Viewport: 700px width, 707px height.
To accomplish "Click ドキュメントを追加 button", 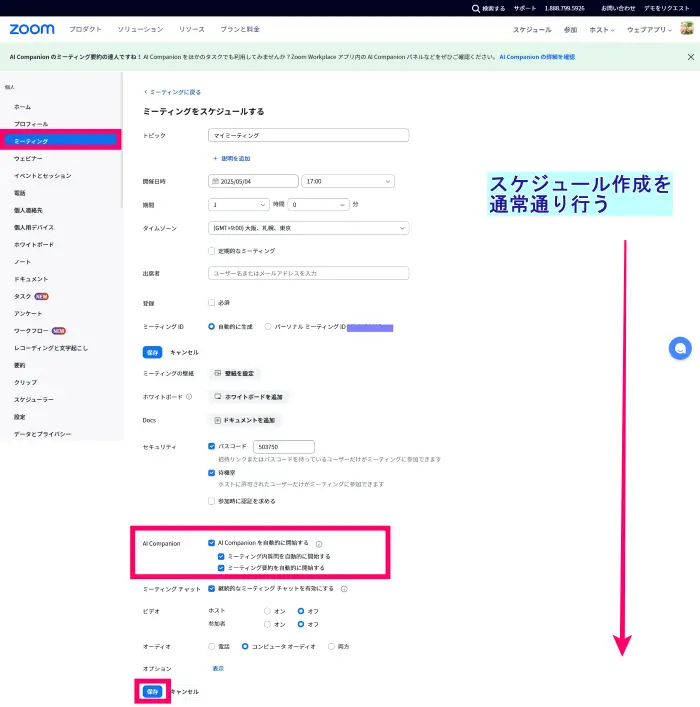I will coord(245,420).
